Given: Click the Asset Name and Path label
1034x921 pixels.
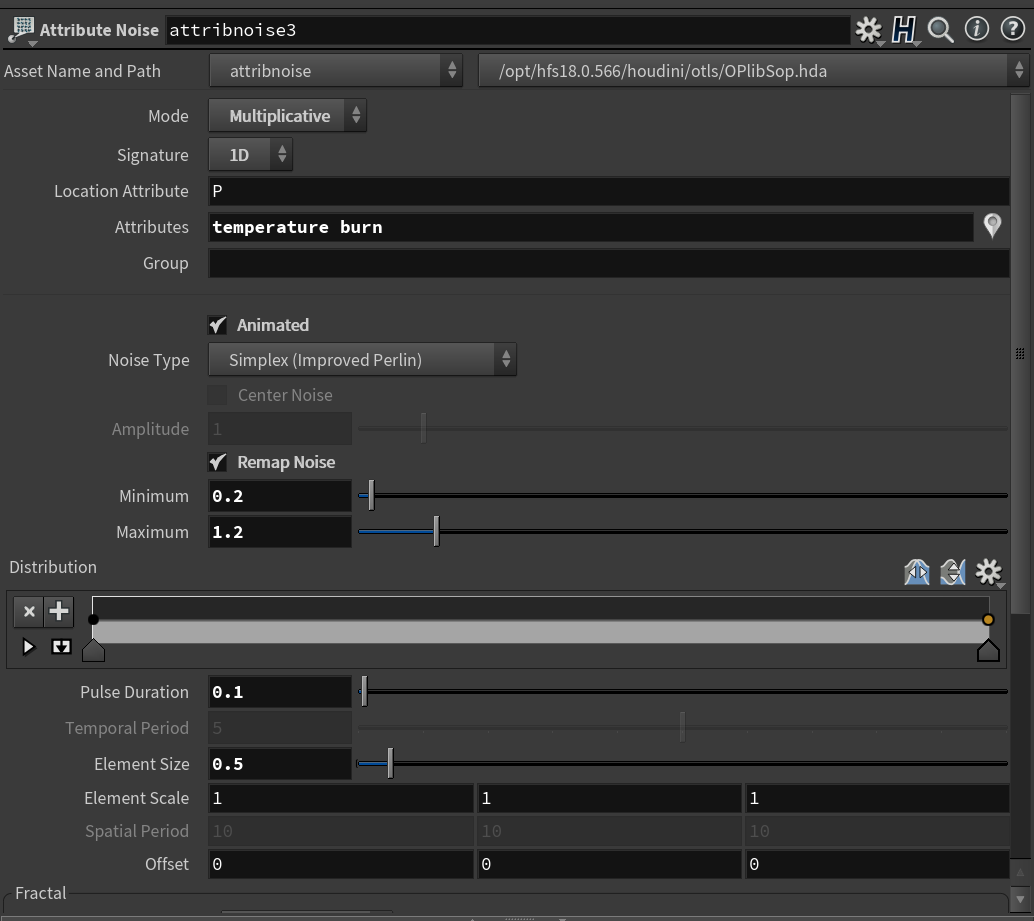Looking at the screenshot, I should pyautogui.click(x=82, y=71).
